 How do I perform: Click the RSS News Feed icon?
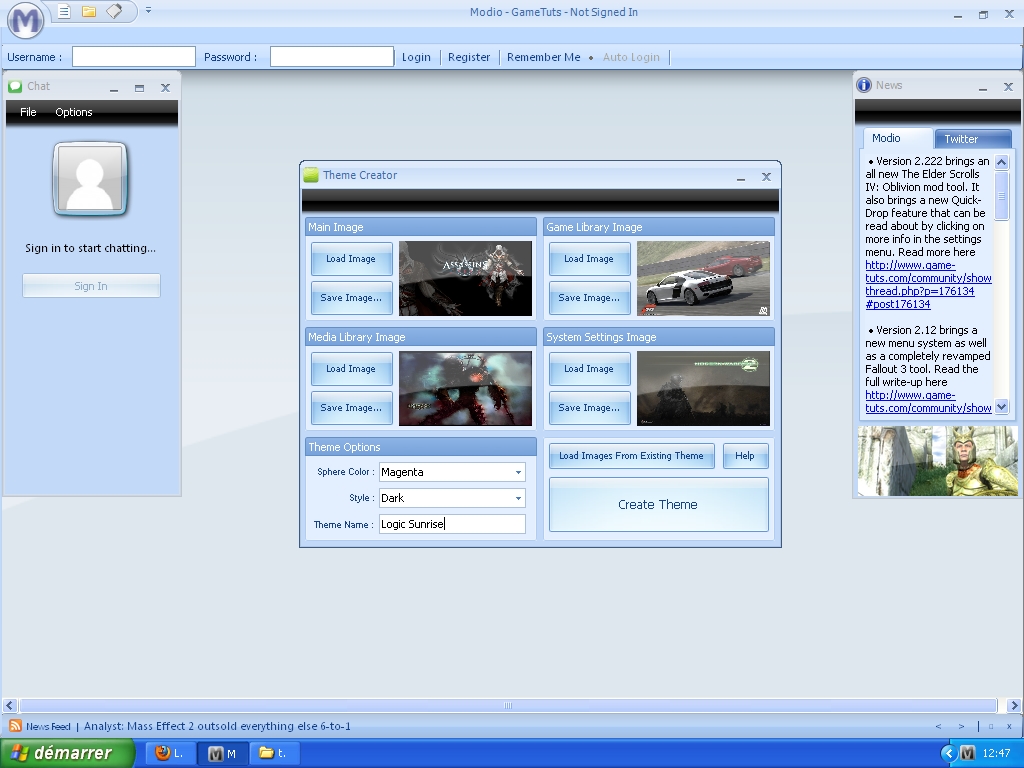coord(14,726)
